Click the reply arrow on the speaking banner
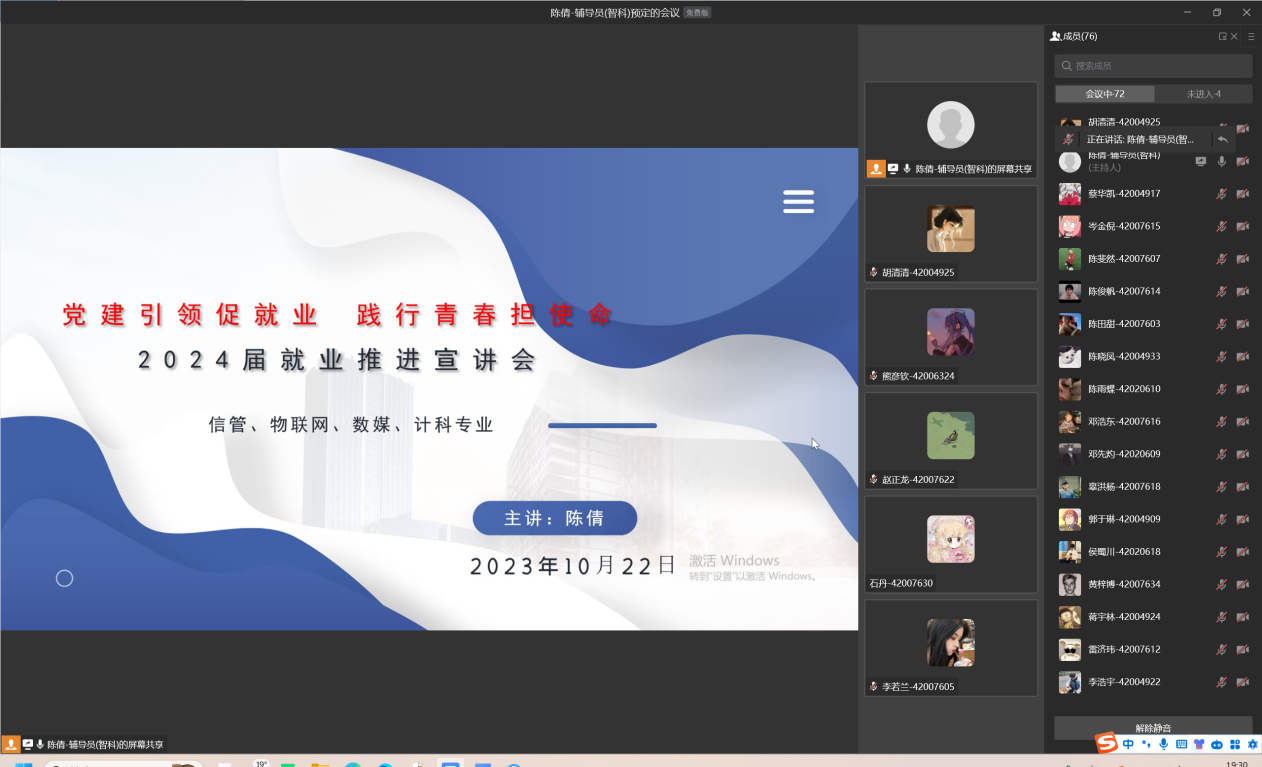 tap(1222, 140)
